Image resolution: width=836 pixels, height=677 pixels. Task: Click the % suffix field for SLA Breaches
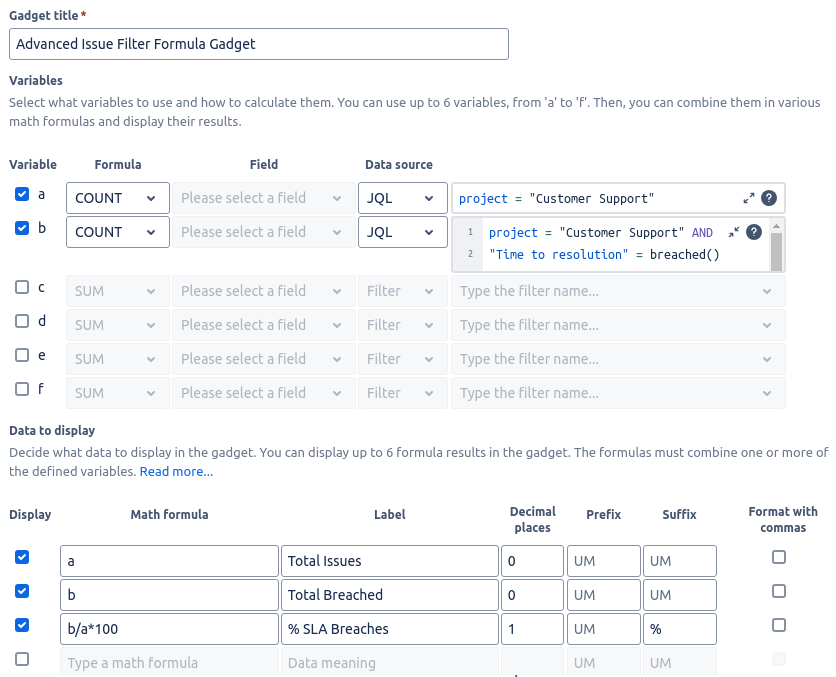pos(680,629)
